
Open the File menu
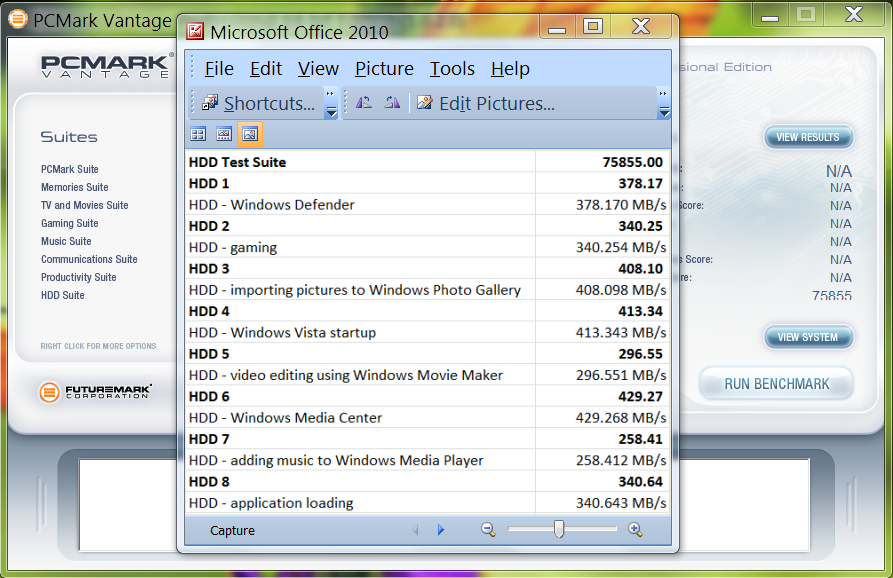point(218,69)
